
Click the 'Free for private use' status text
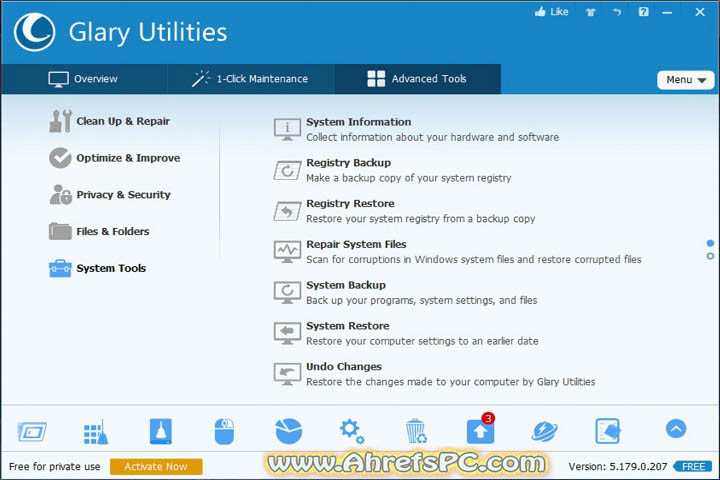[55, 467]
